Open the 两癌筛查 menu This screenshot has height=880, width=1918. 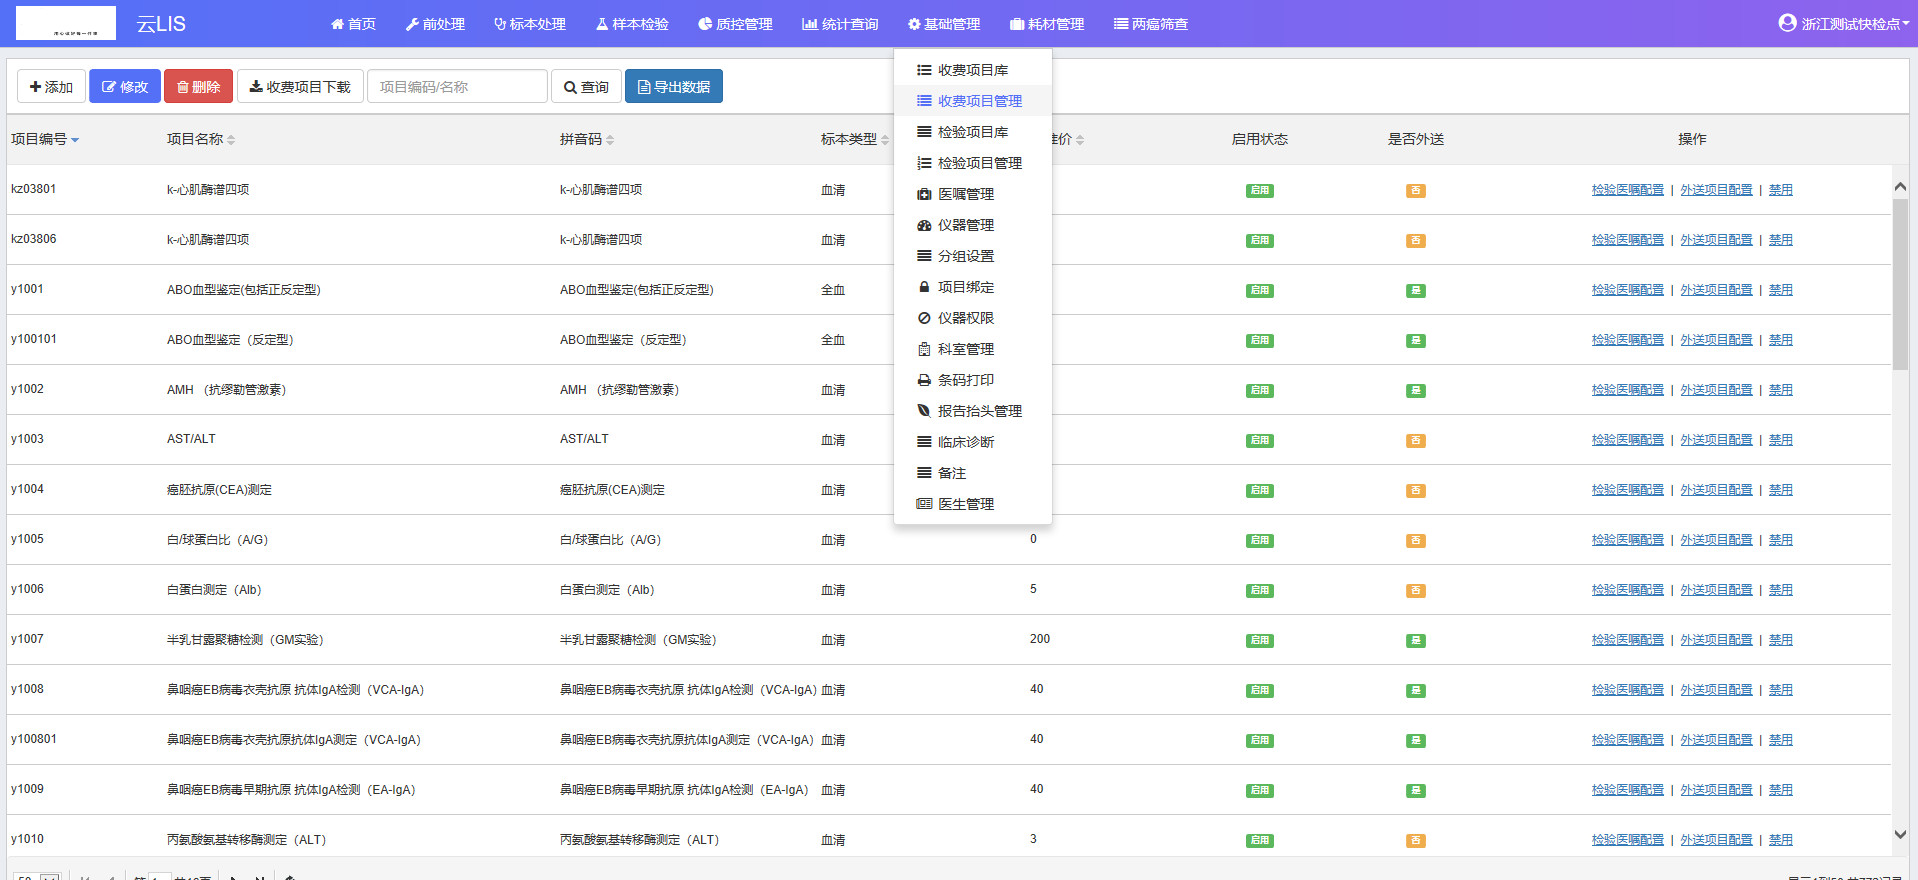[x=1151, y=24]
